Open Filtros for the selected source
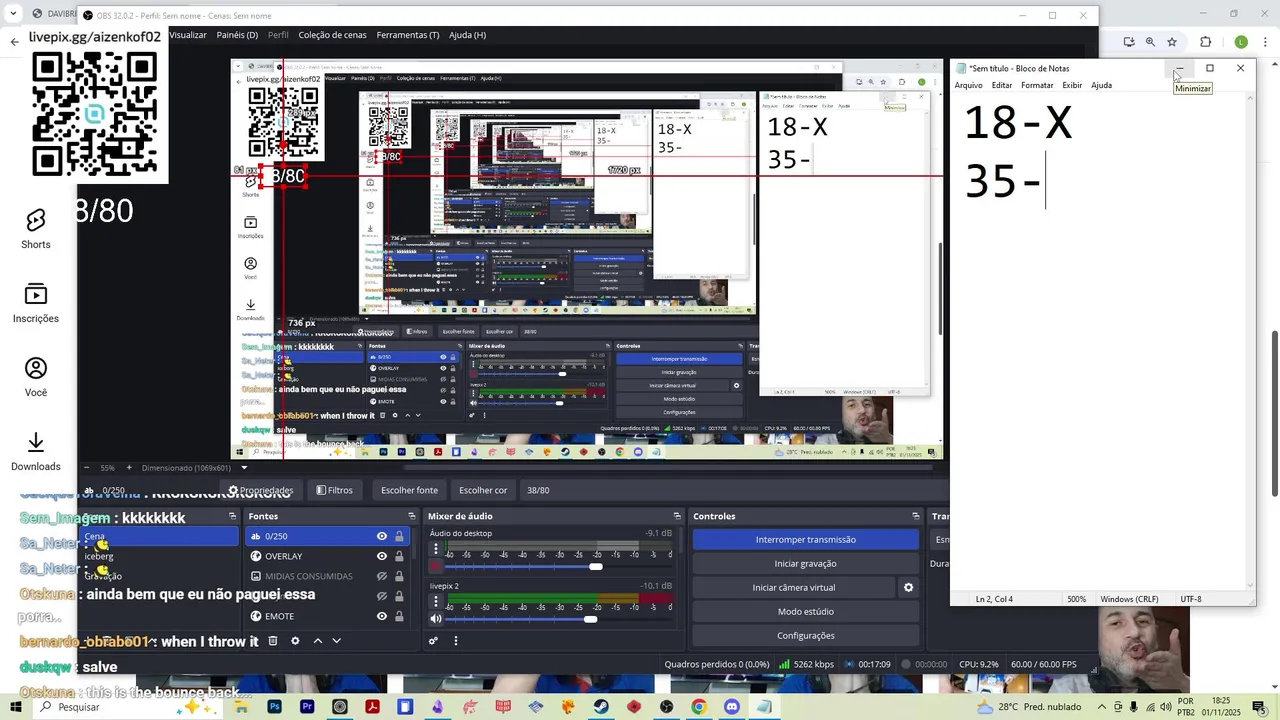The width and height of the screenshot is (1280, 720). (334, 490)
